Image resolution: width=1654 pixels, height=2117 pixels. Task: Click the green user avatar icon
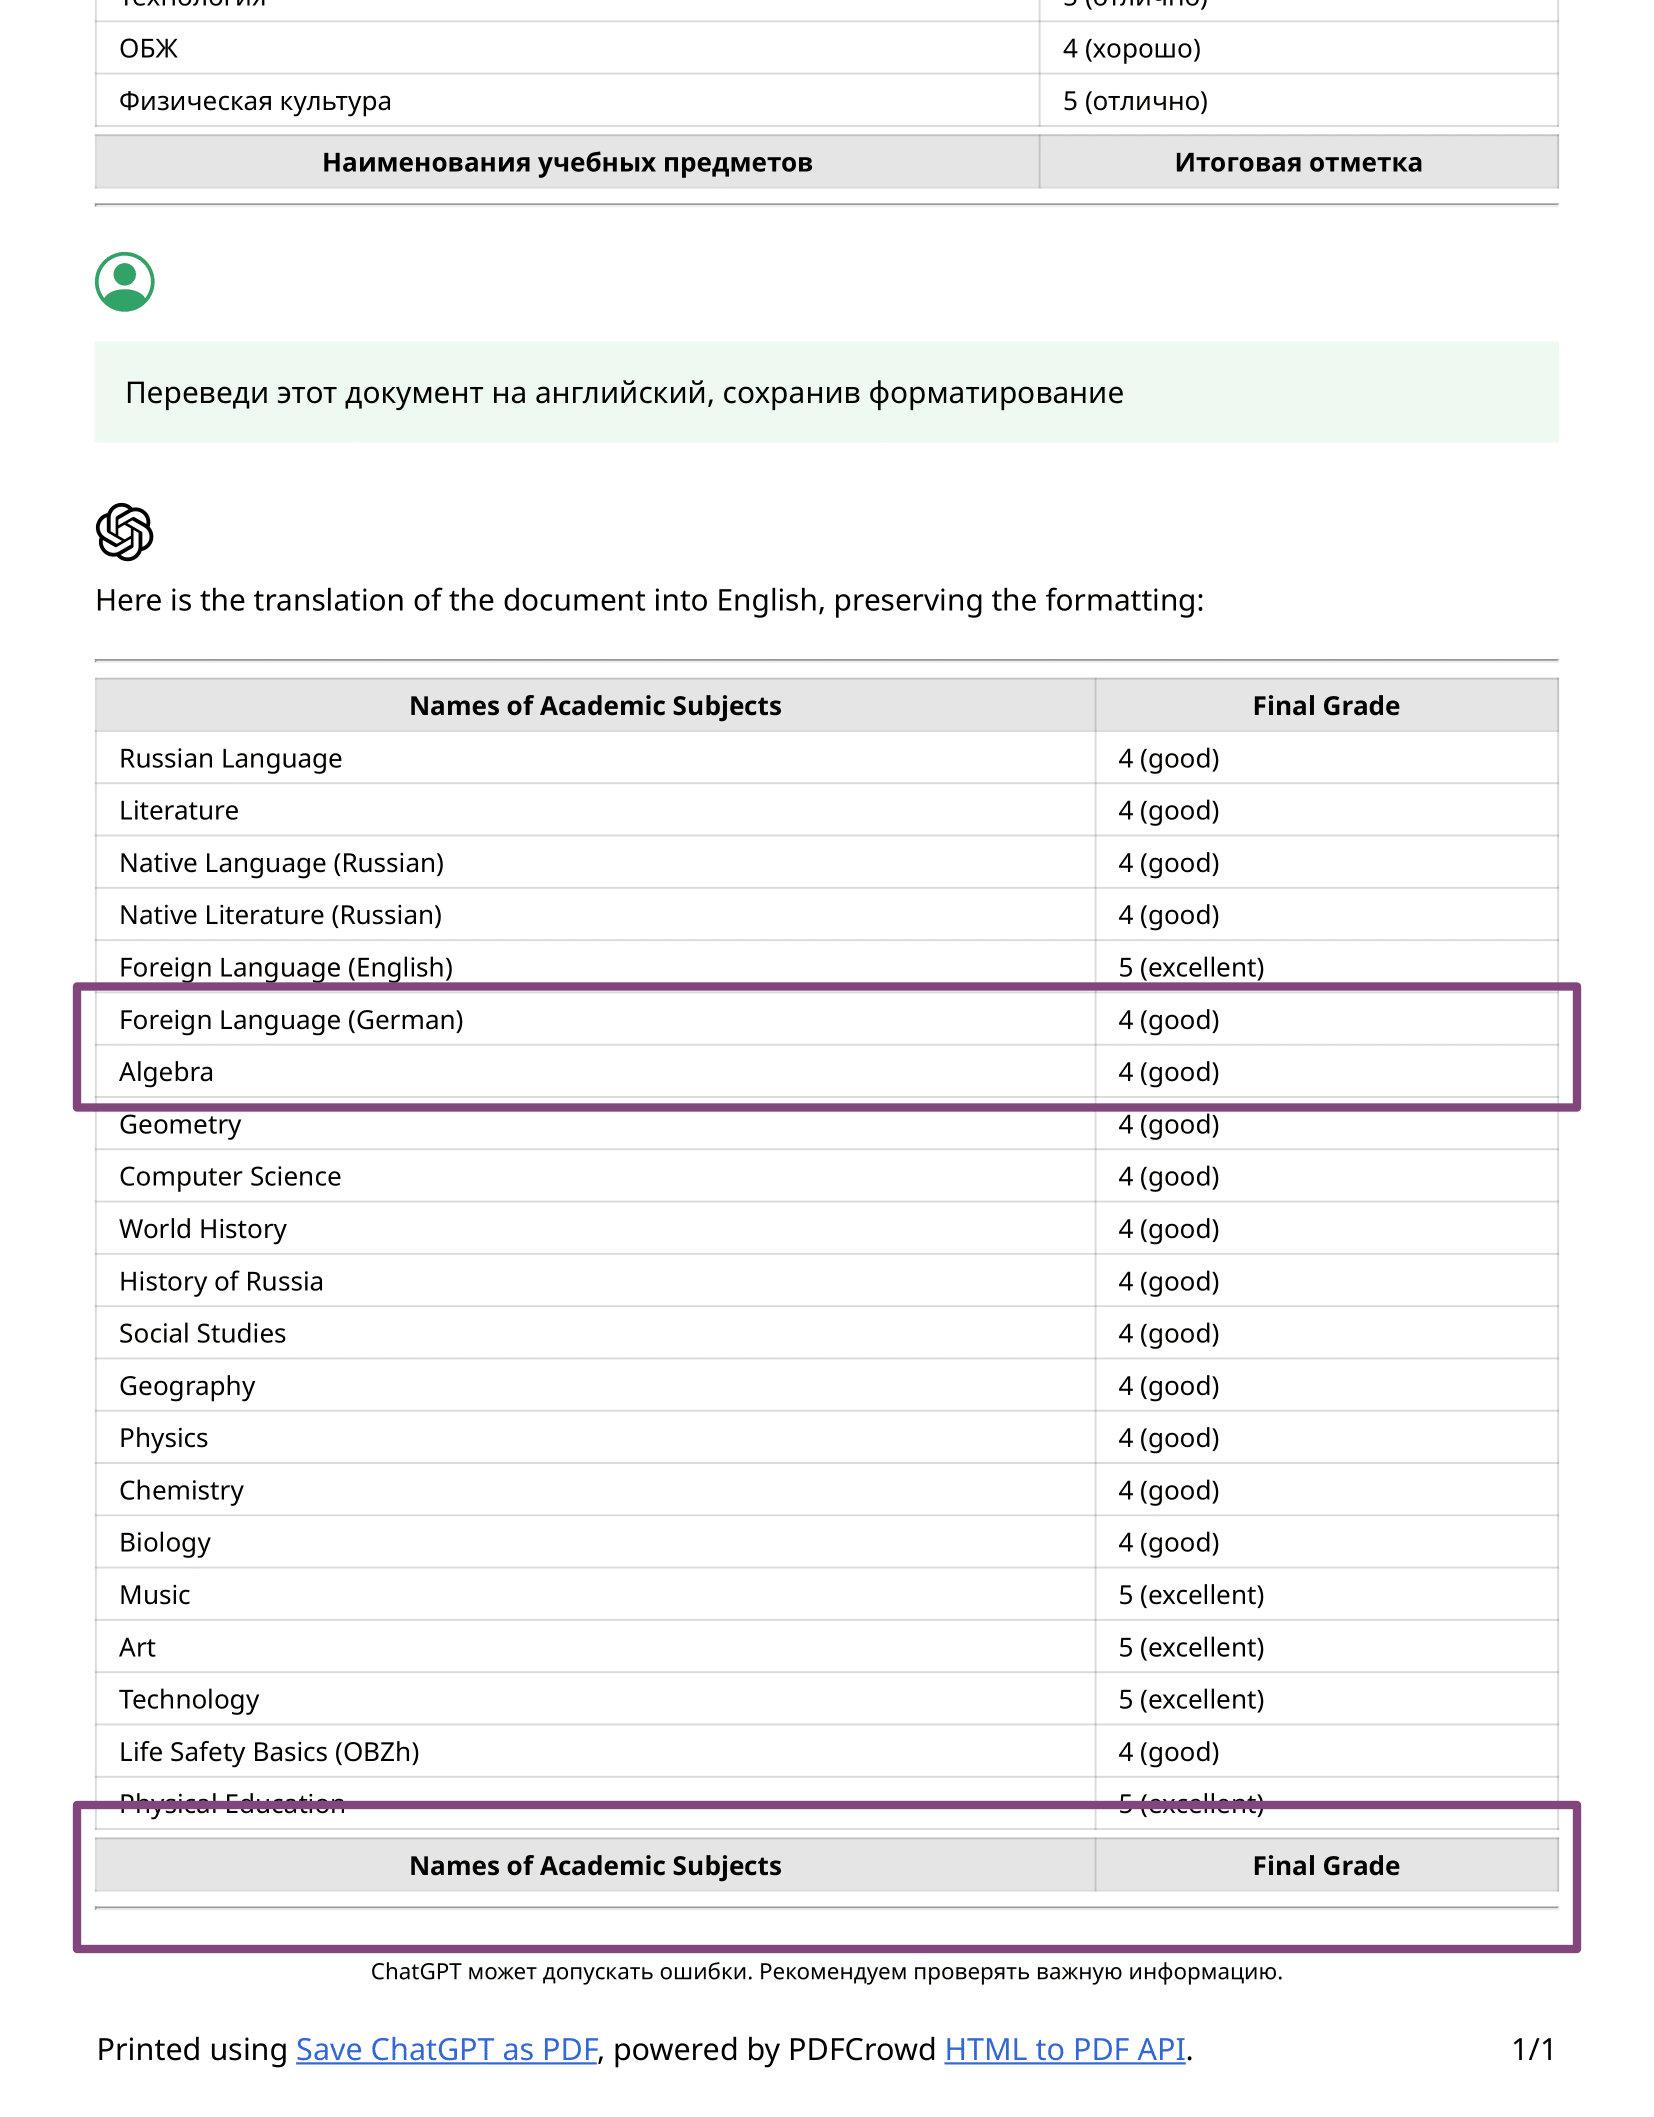click(x=125, y=282)
